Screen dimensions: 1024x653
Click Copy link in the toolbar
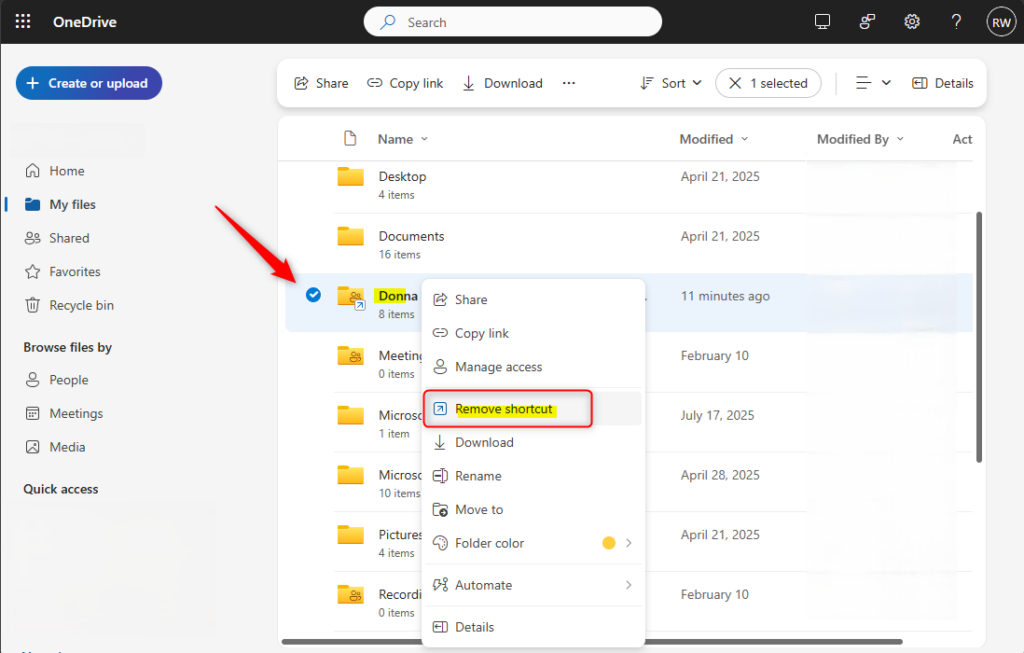coord(406,83)
